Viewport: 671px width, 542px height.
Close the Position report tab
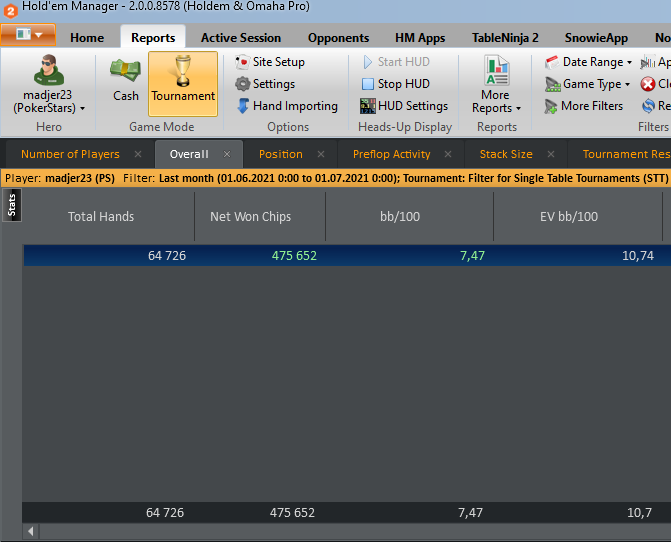point(321,154)
